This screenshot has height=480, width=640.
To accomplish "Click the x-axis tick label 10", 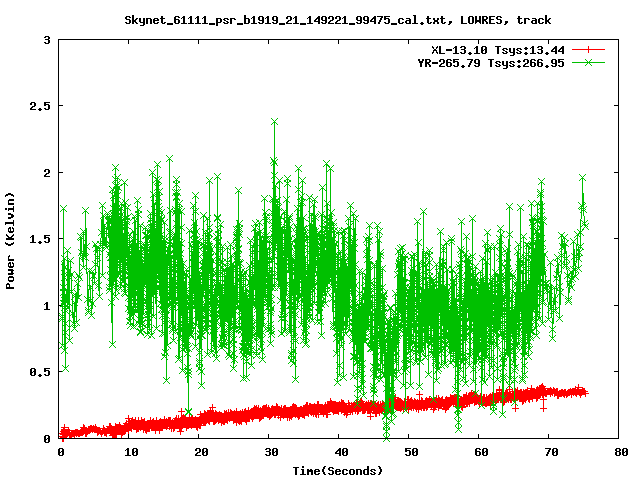I will click(x=131, y=452).
